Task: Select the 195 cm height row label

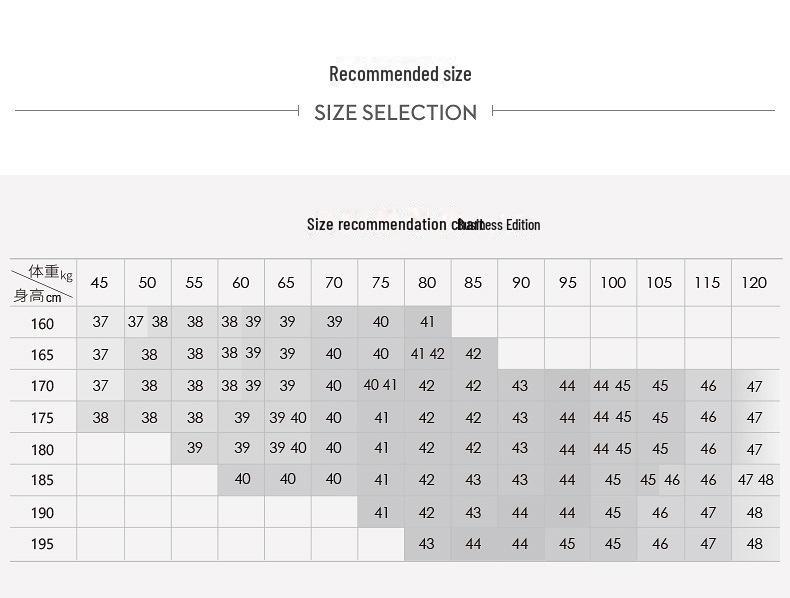Action: coord(42,544)
